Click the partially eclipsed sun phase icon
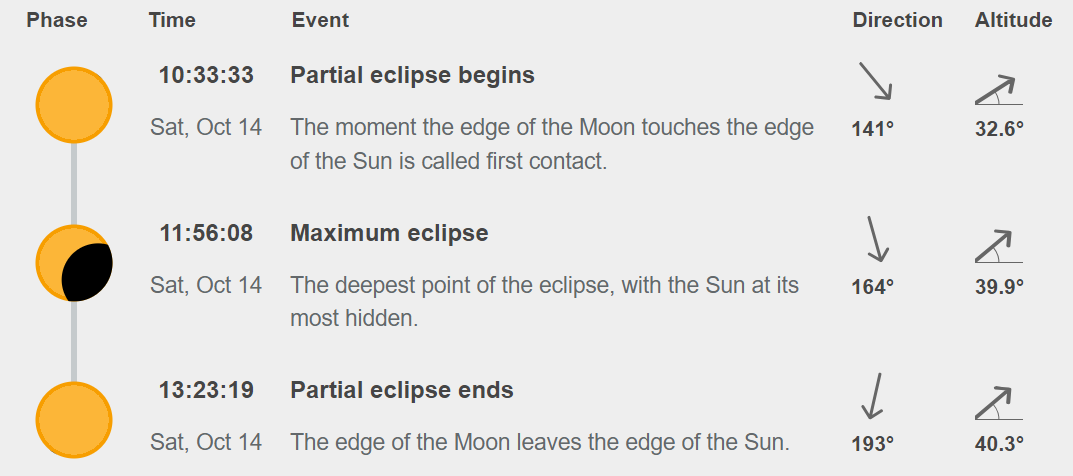 point(74,263)
